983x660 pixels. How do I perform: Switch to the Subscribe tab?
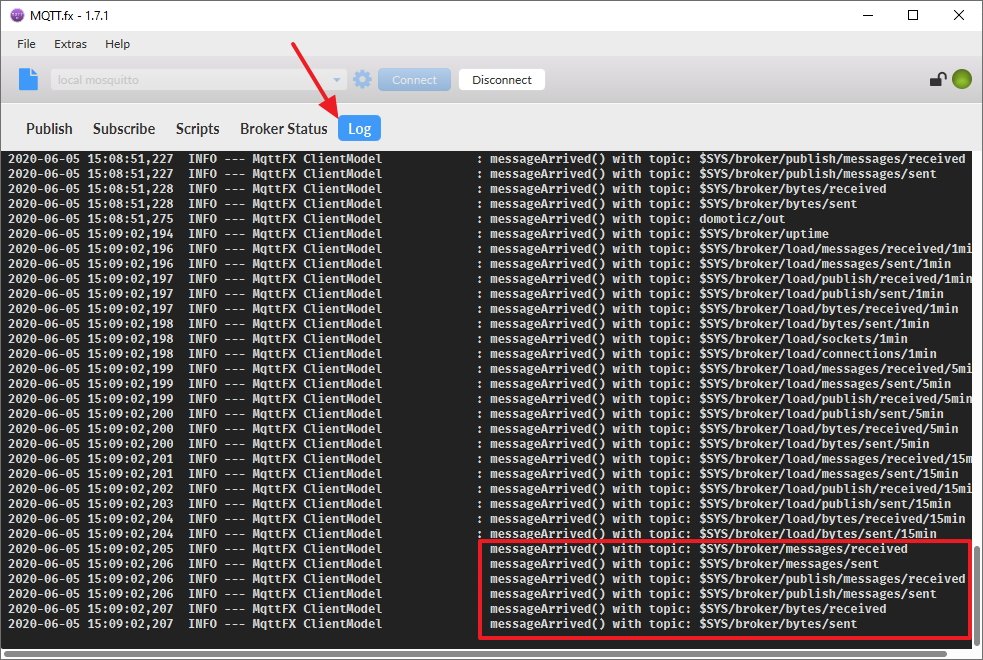[x=124, y=128]
